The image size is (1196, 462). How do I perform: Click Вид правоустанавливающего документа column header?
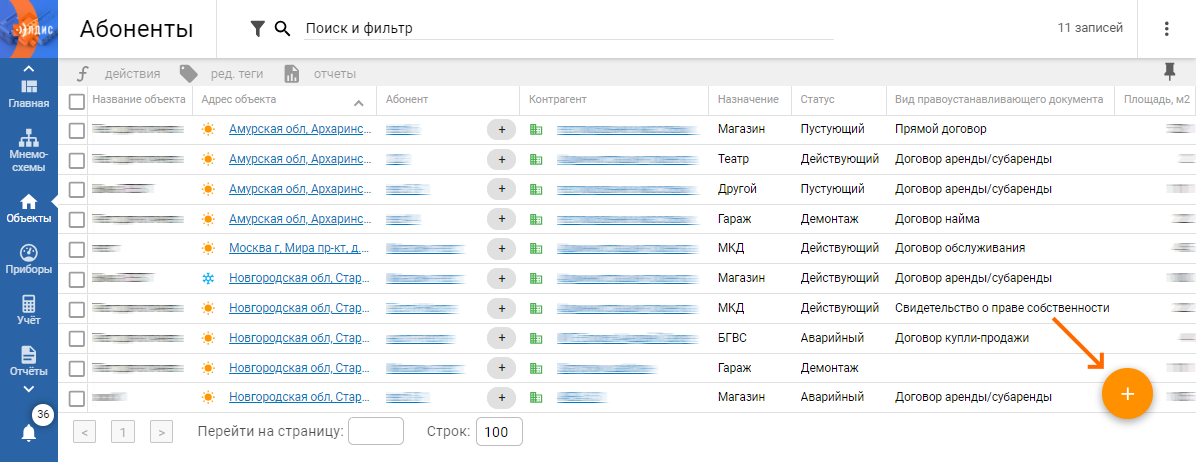click(999, 99)
